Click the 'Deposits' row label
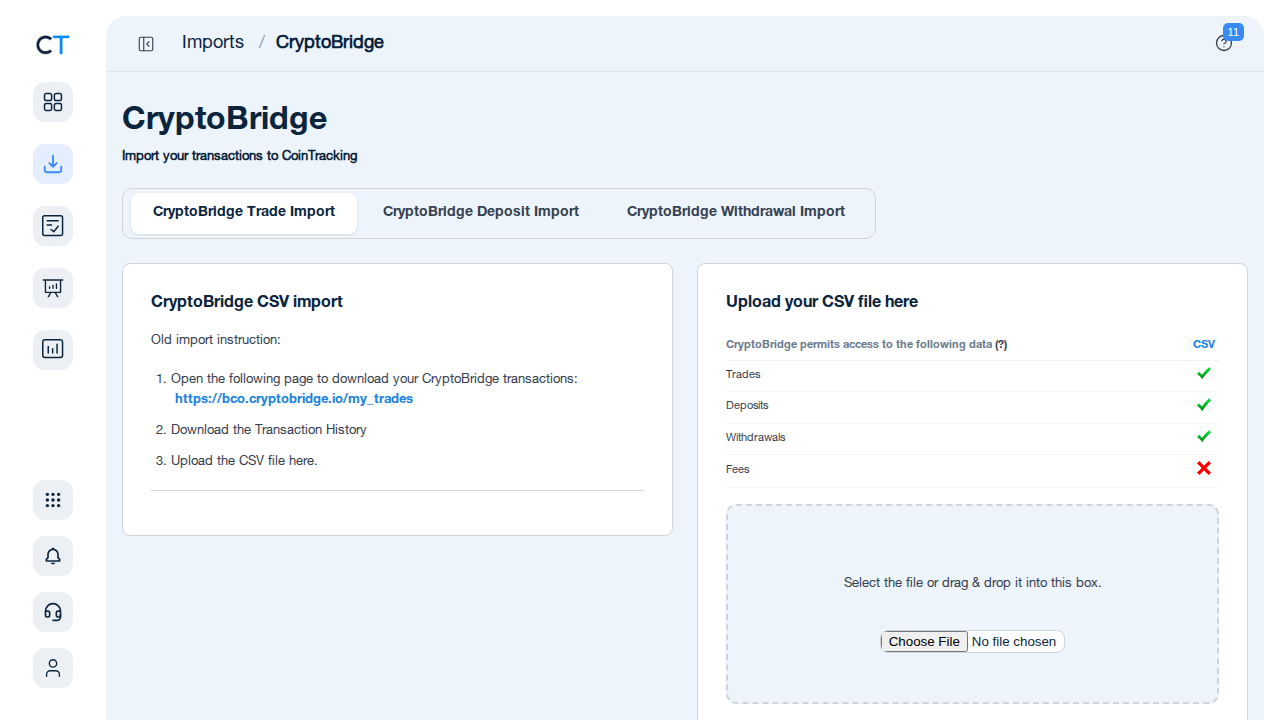 click(x=747, y=405)
